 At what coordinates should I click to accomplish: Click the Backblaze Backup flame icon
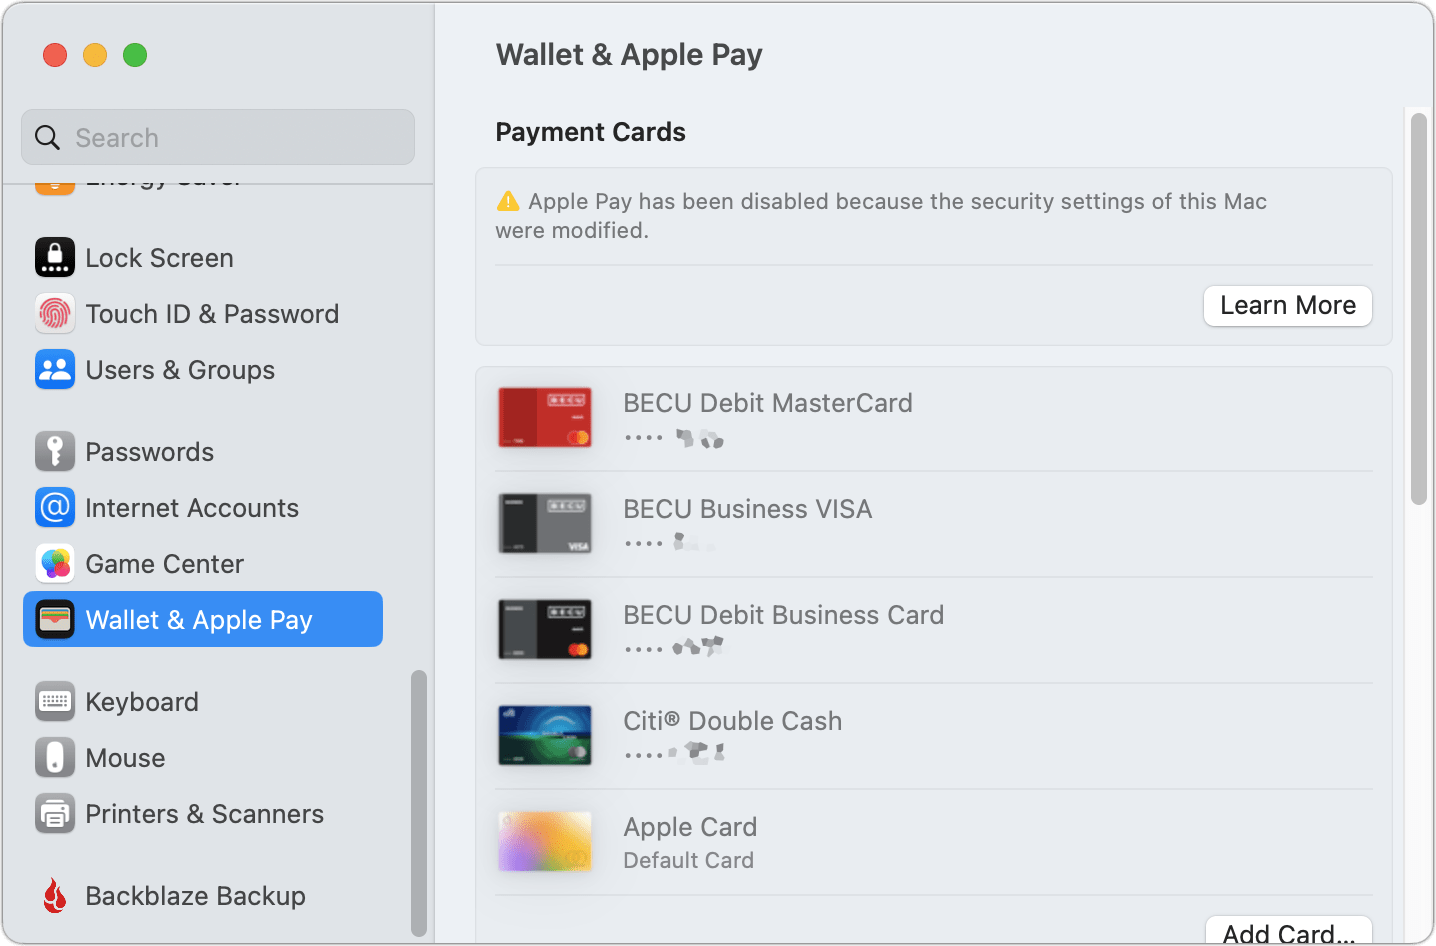(54, 895)
